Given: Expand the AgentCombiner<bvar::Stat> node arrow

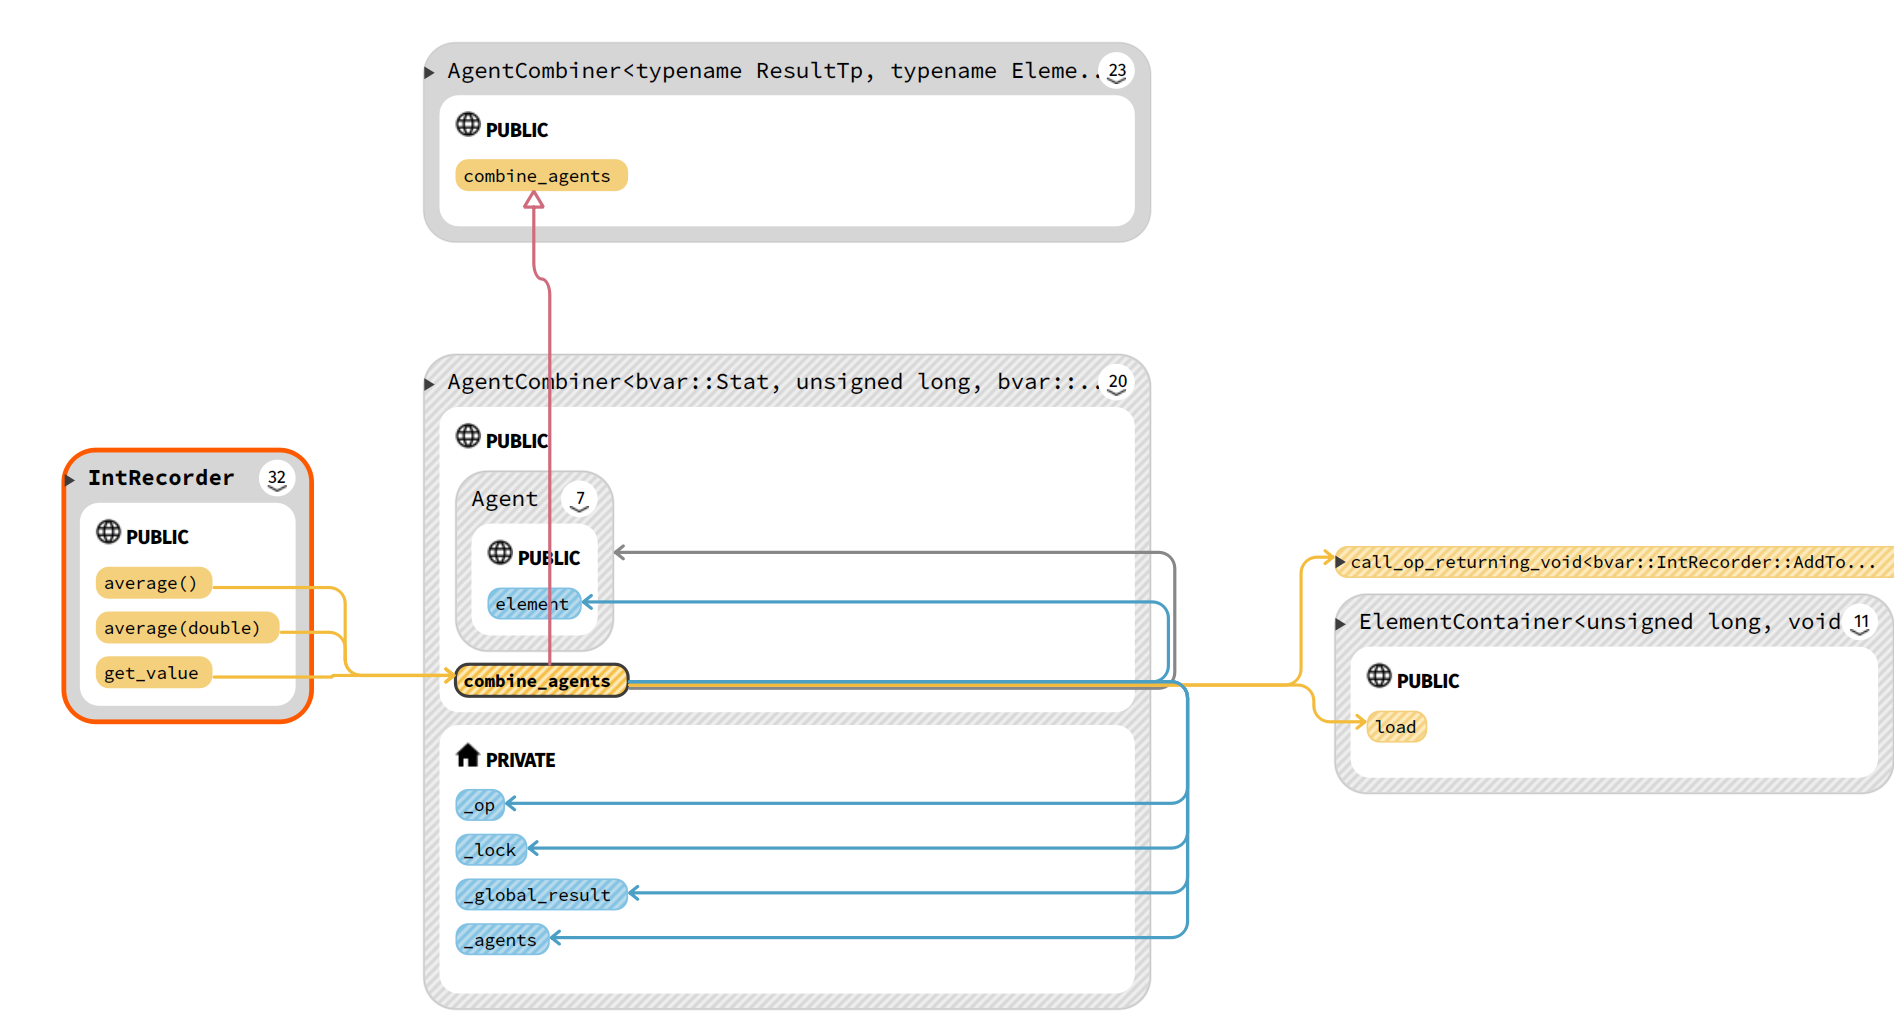Looking at the screenshot, I should 430,384.
